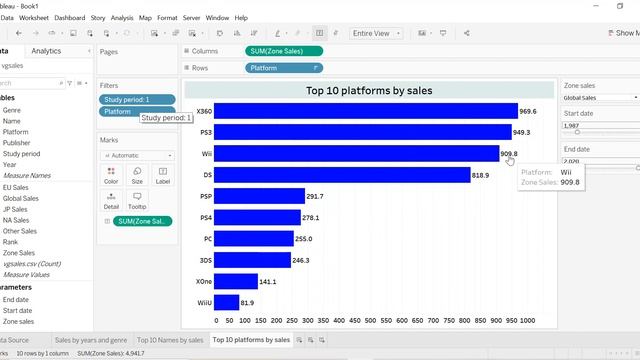Select the Global Sales measure
Viewport: 640px width, 360px height.
20,198
